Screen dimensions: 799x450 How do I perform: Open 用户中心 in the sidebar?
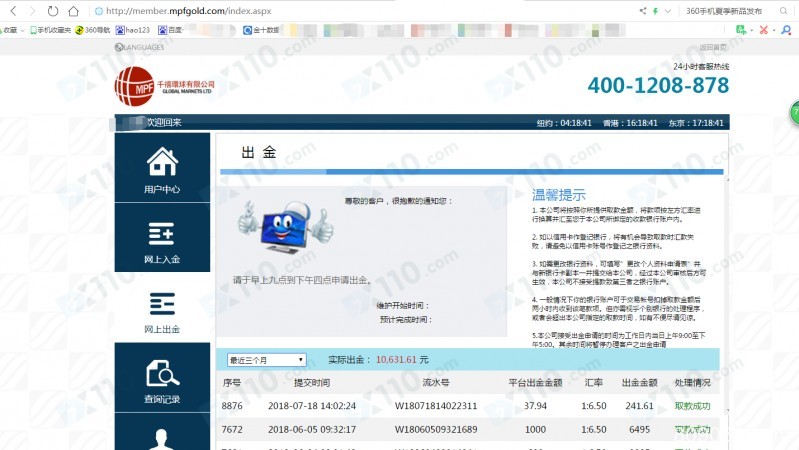[162, 168]
